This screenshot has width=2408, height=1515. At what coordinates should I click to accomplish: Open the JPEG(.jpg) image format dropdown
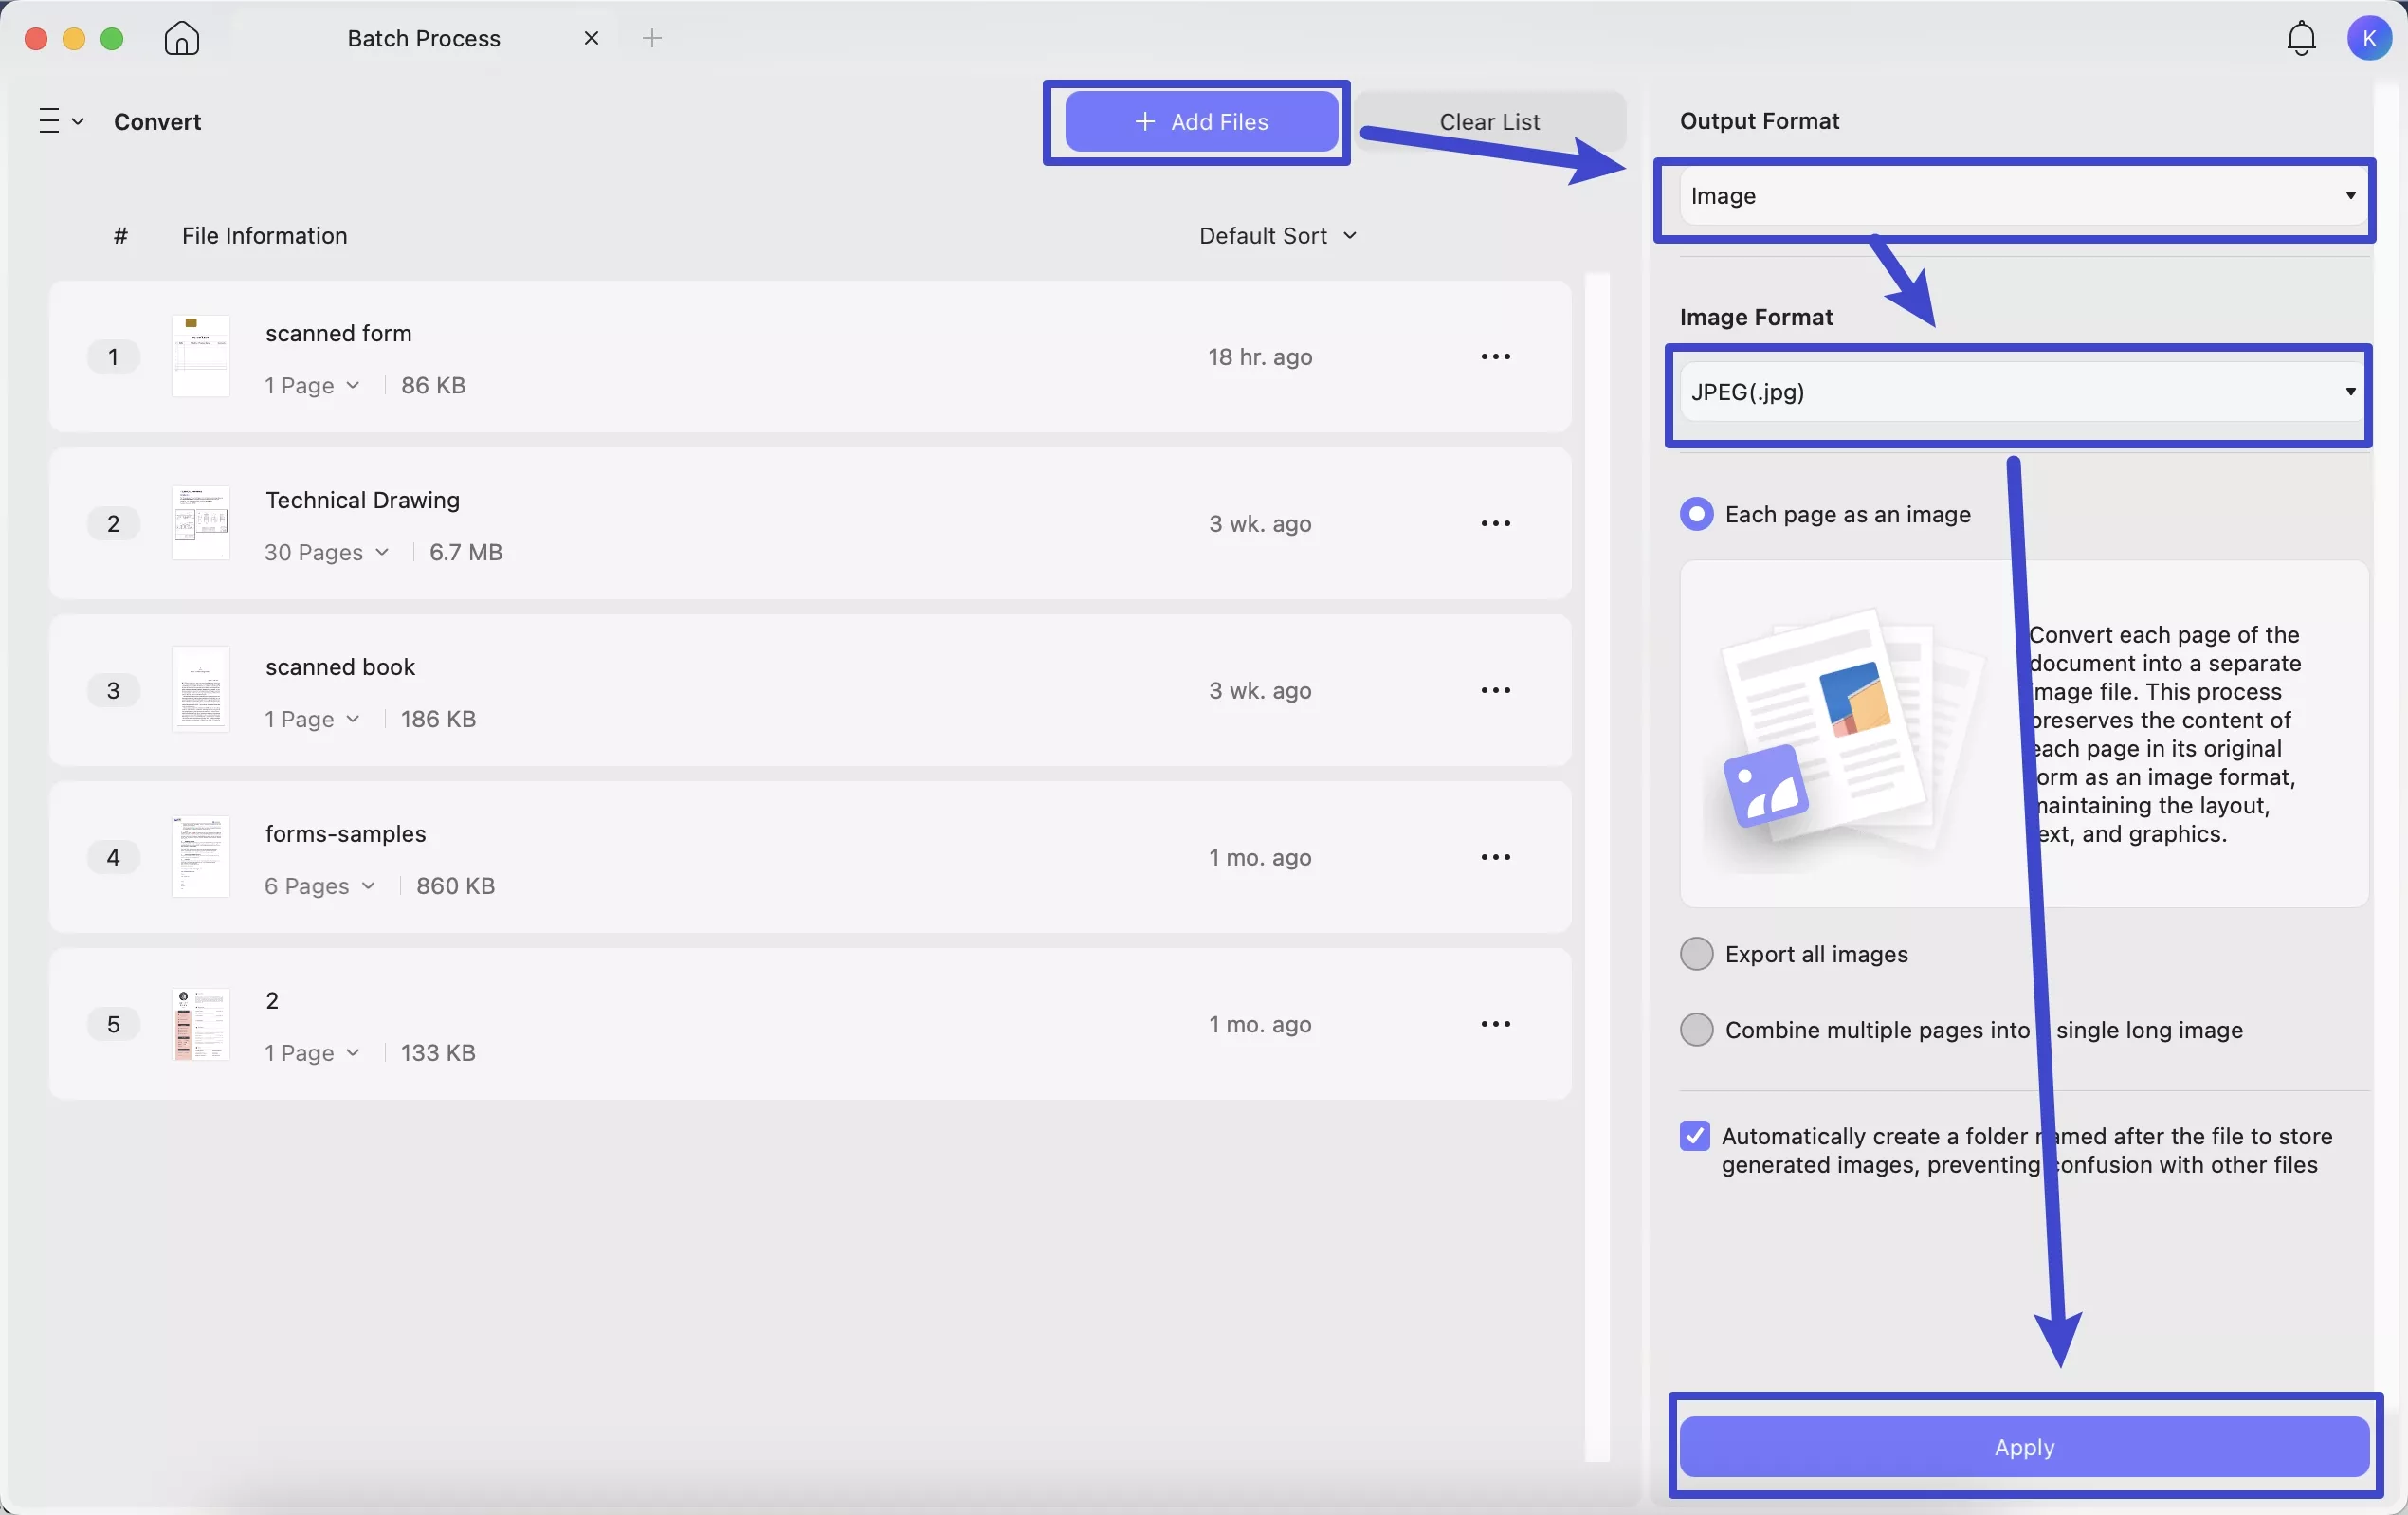click(2018, 392)
